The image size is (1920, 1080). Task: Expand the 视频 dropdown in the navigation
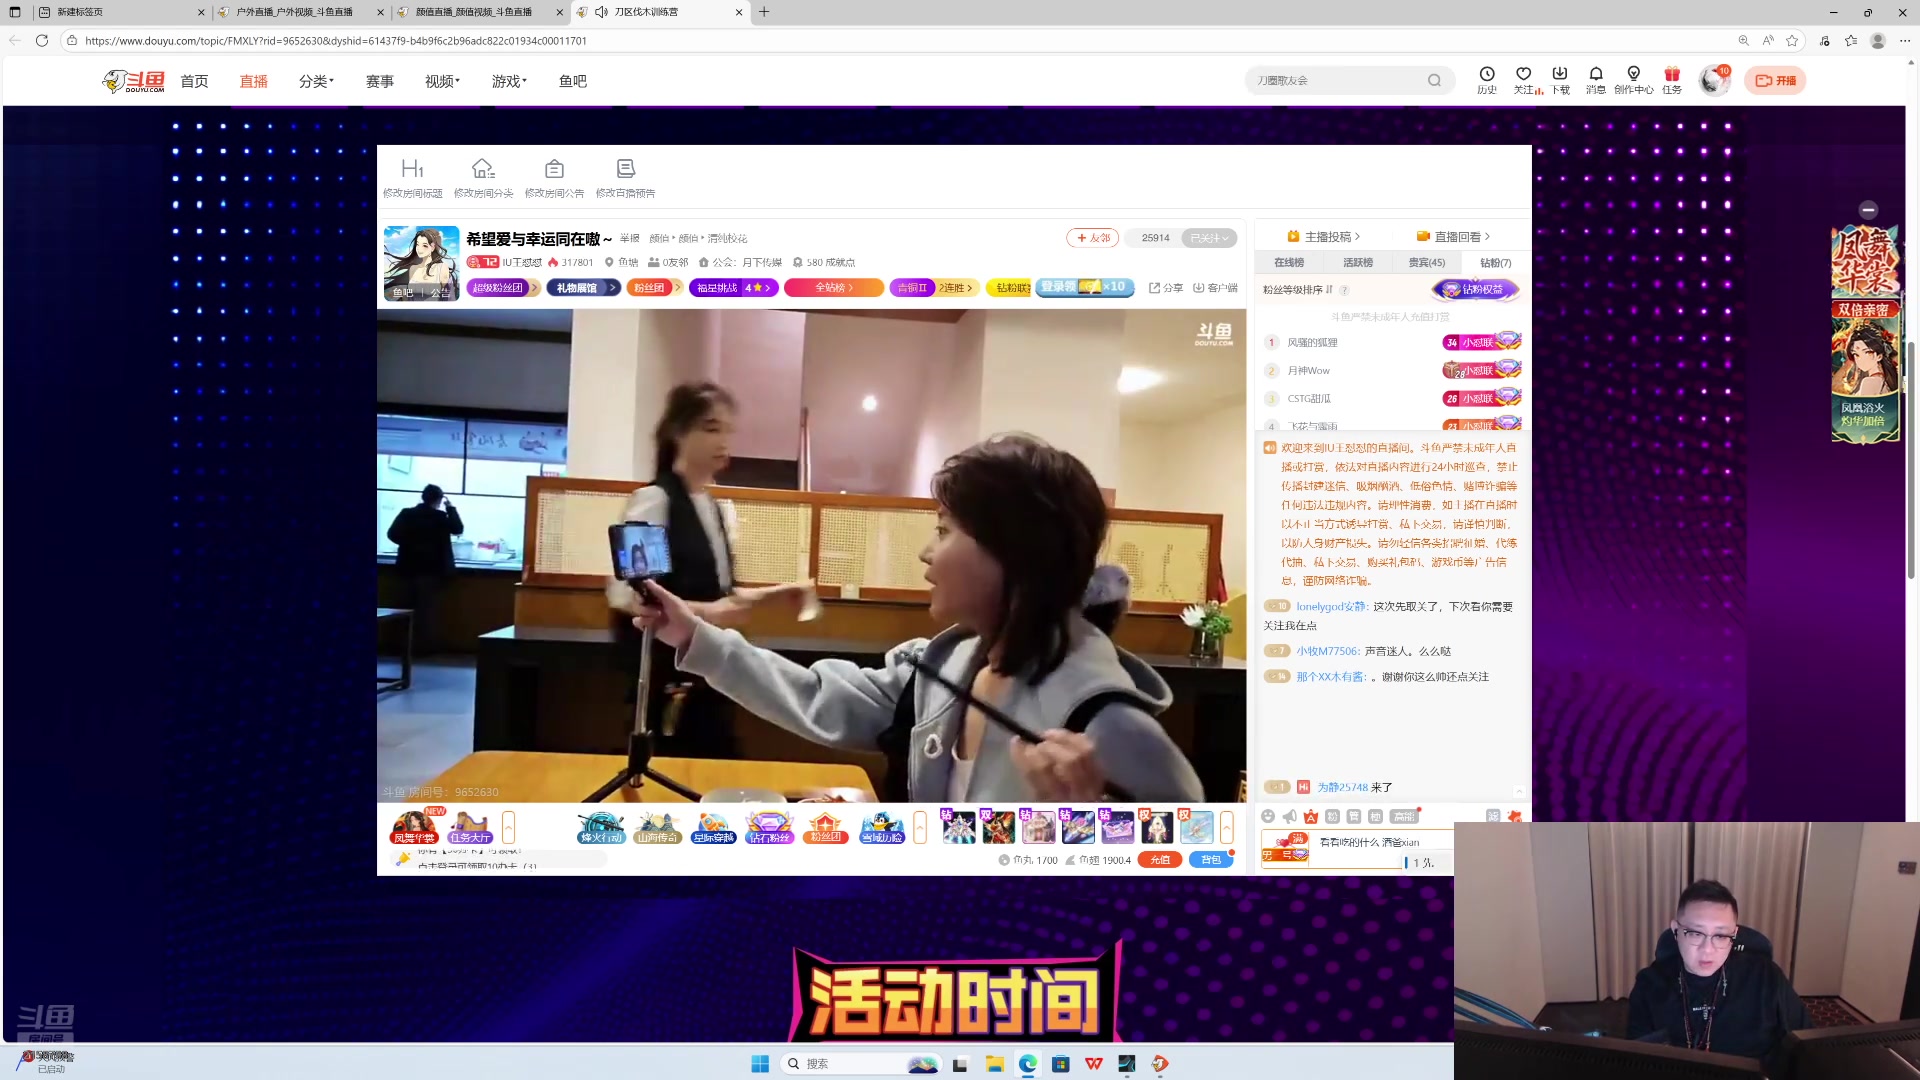441,81
